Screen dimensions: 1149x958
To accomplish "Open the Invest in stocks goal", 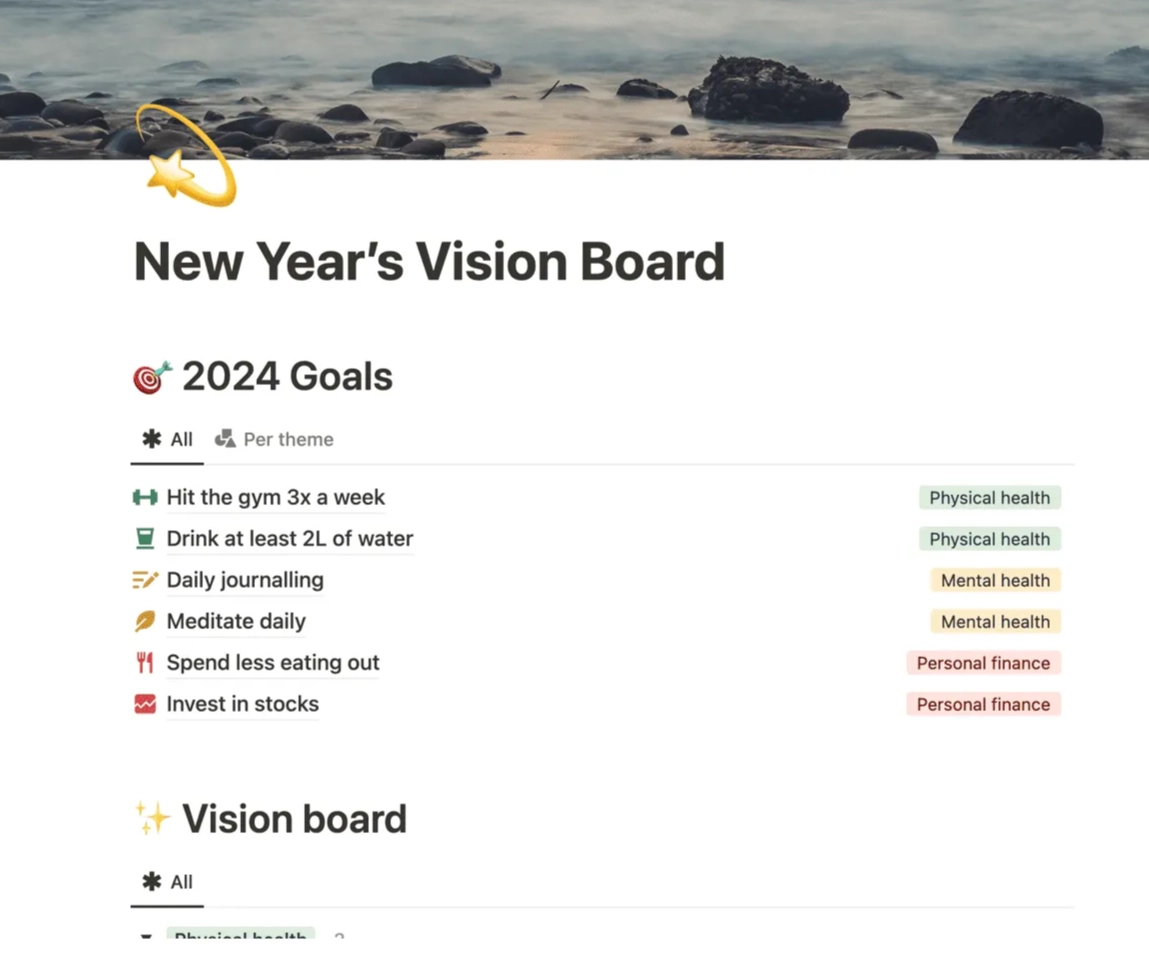I will tap(242, 704).
